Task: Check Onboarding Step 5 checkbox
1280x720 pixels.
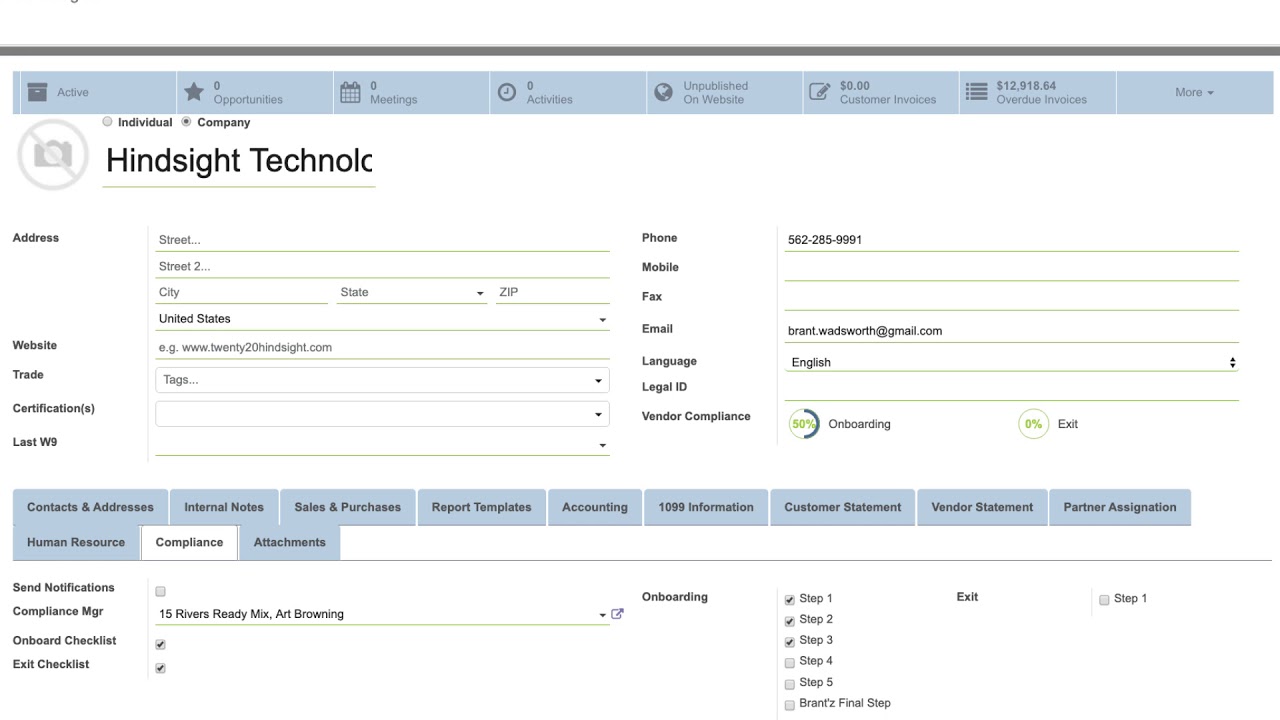Action: 790,684
